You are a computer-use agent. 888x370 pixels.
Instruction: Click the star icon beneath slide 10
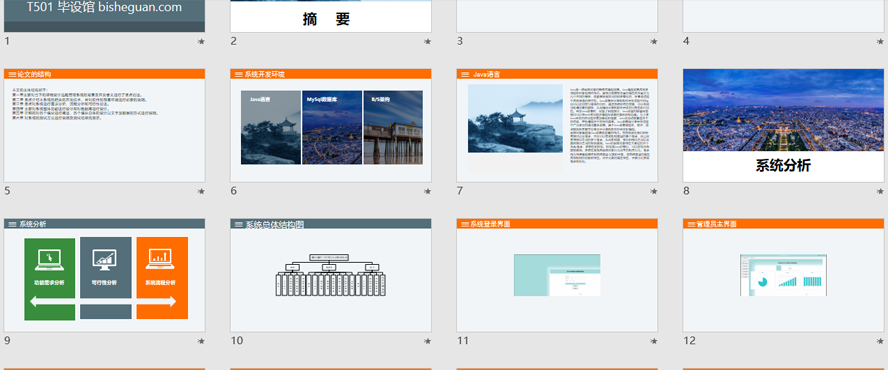point(428,341)
